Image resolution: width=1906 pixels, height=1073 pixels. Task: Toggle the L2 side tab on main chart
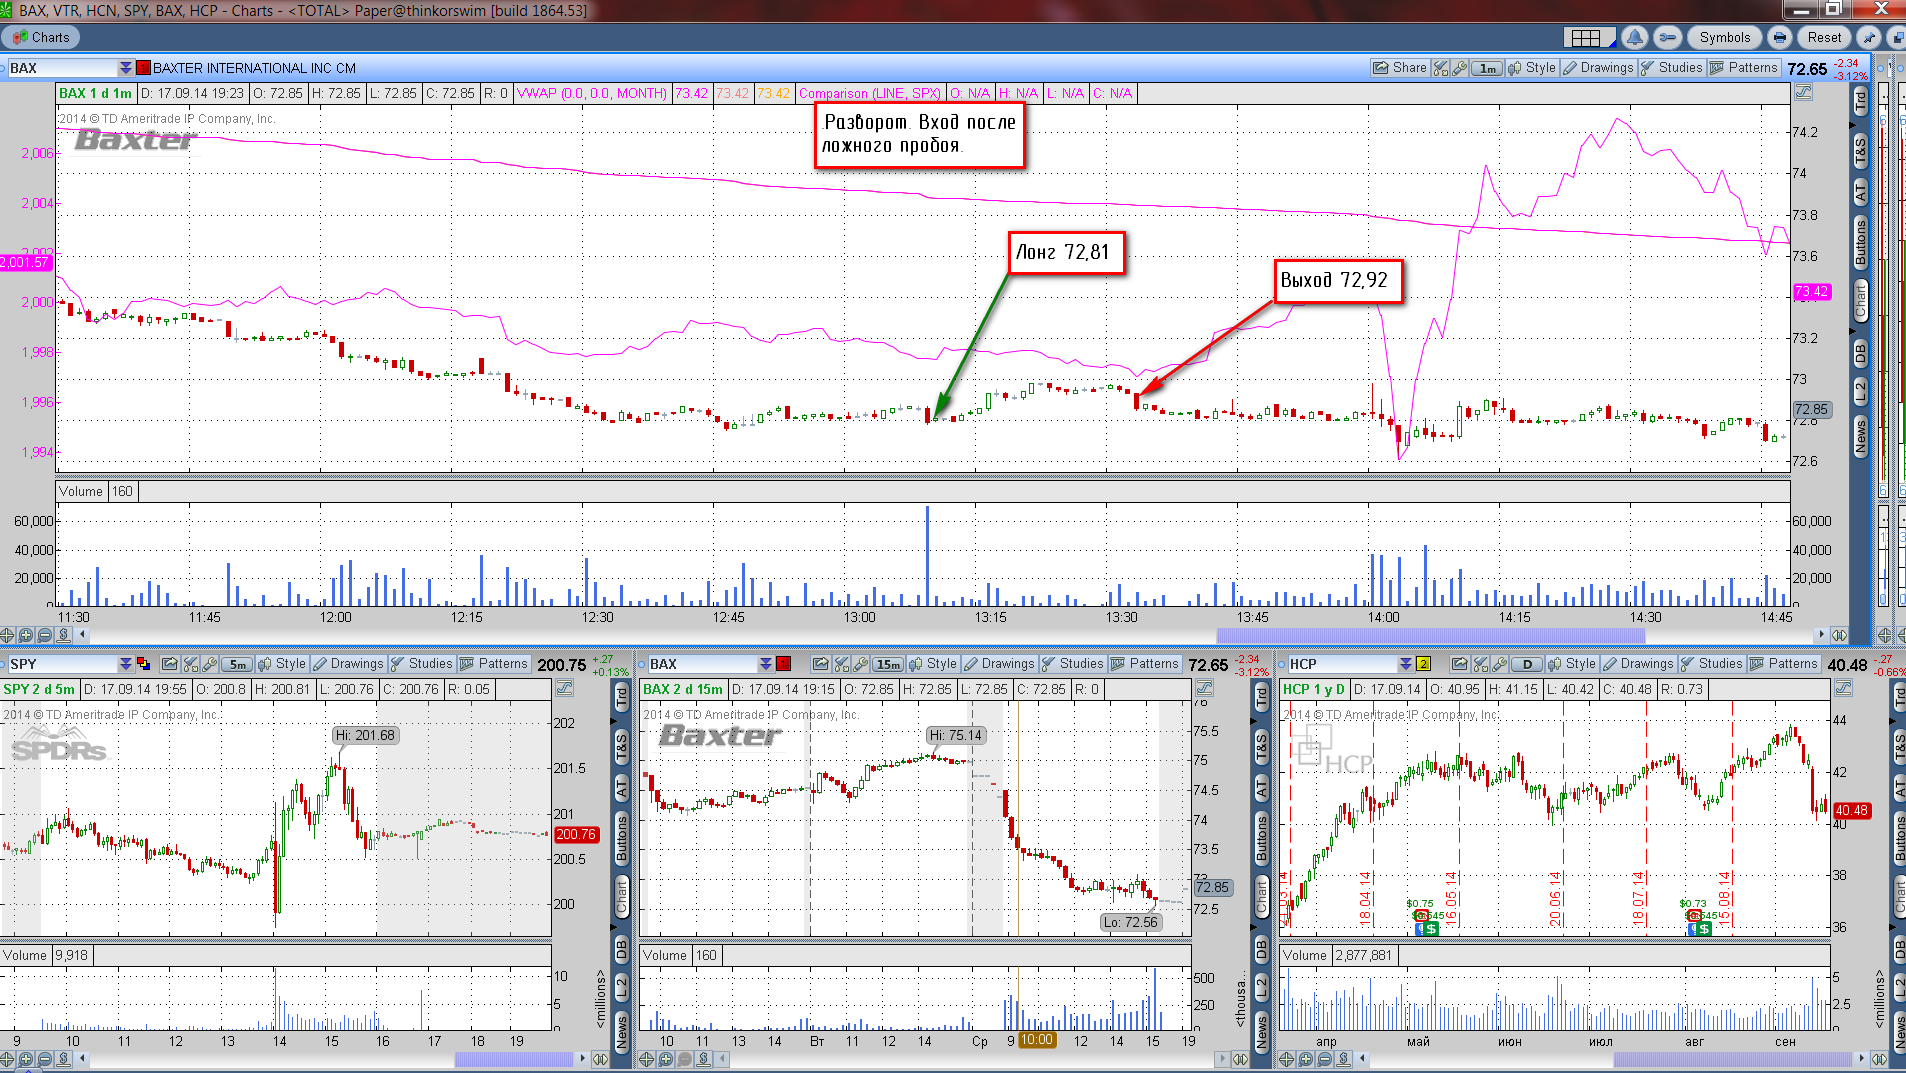click(1860, 392)
